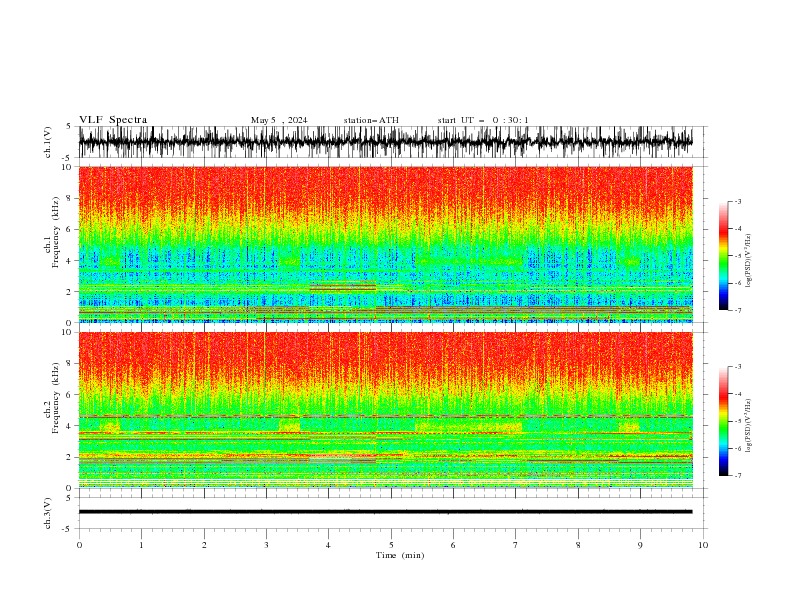This screenshot has width=792, height=612.
Task: Click the time axis tick label "9"
Action: coord(640,545)
